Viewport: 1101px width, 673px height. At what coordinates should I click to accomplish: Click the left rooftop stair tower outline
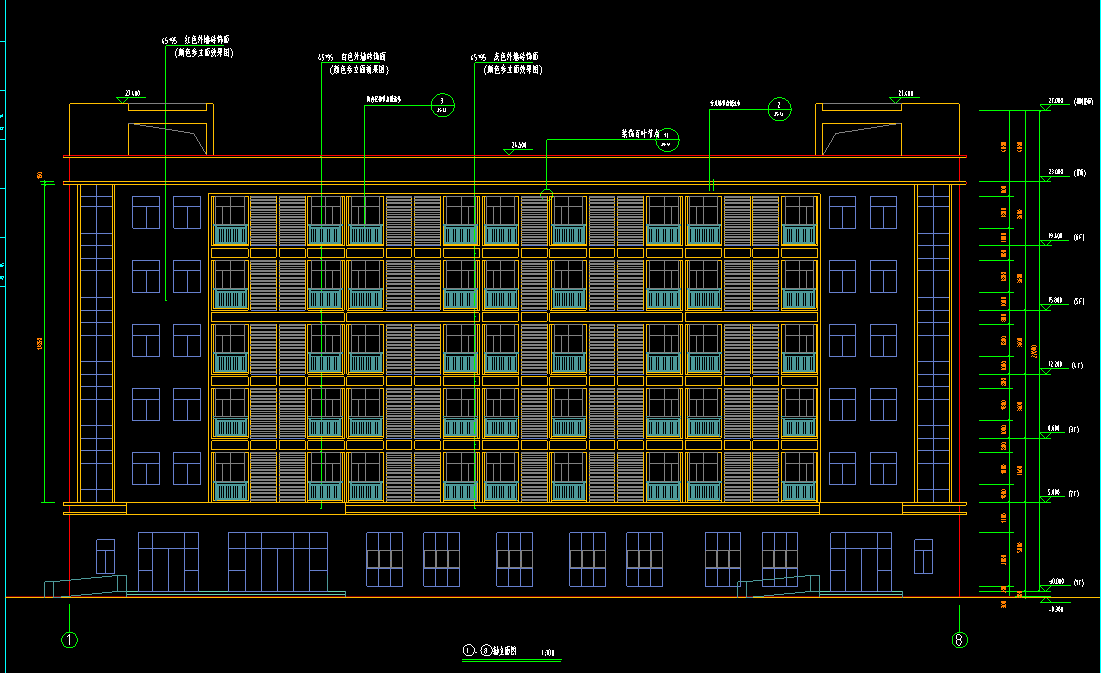click(139, 129)
